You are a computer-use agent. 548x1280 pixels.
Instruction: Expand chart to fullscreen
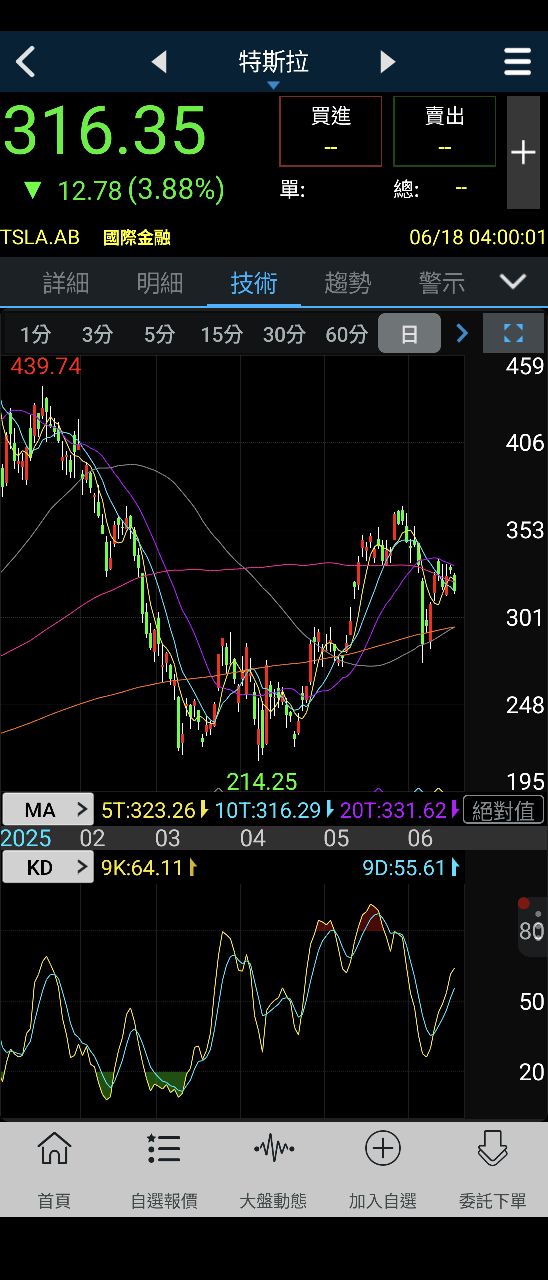tap(513, 333)
